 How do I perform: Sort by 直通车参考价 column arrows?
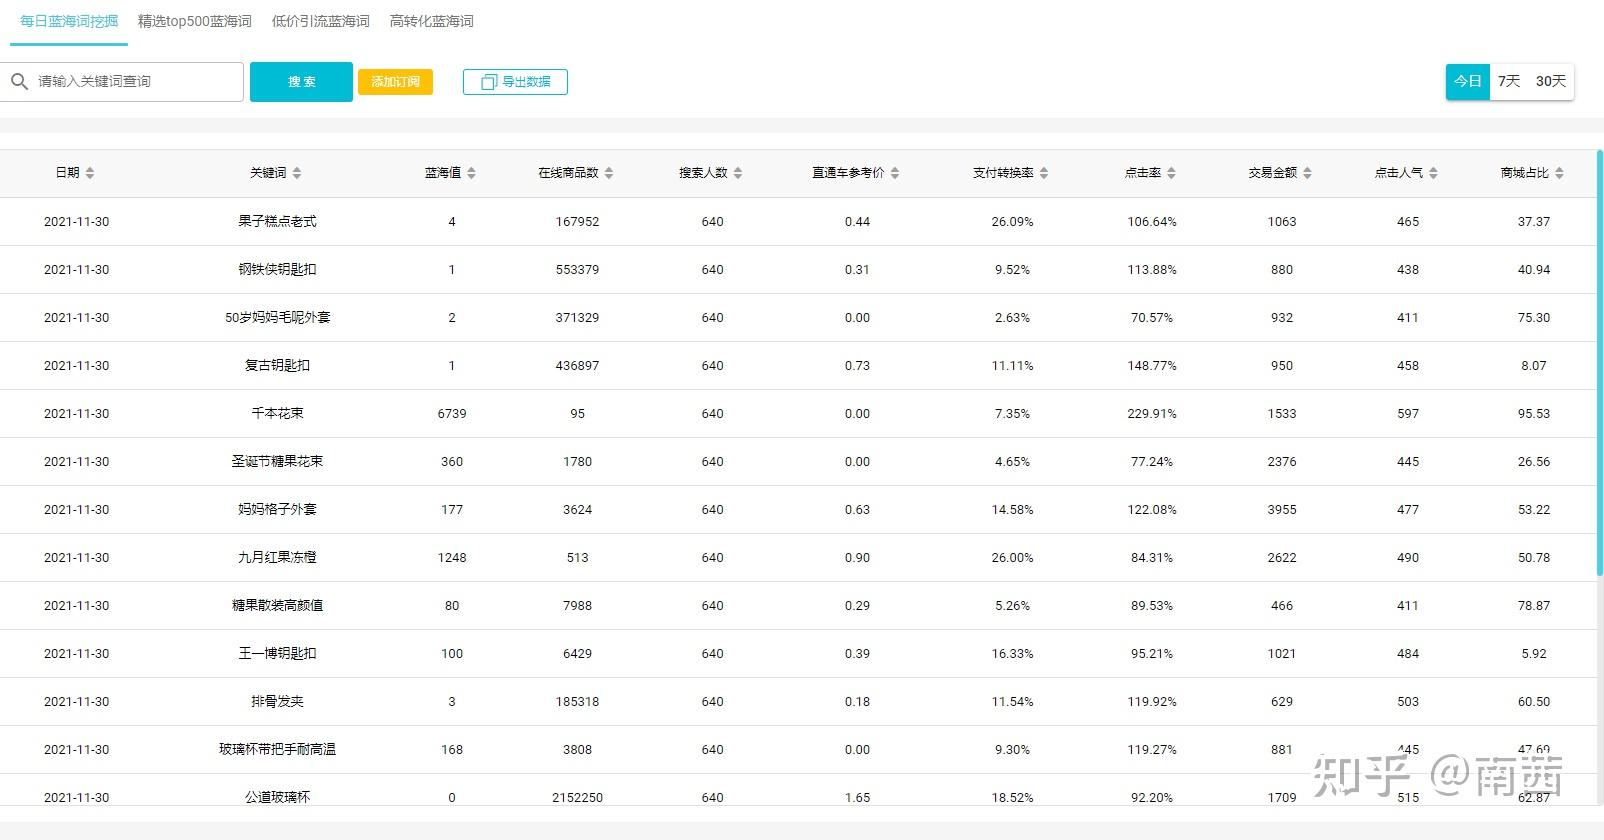pos(895,173)
